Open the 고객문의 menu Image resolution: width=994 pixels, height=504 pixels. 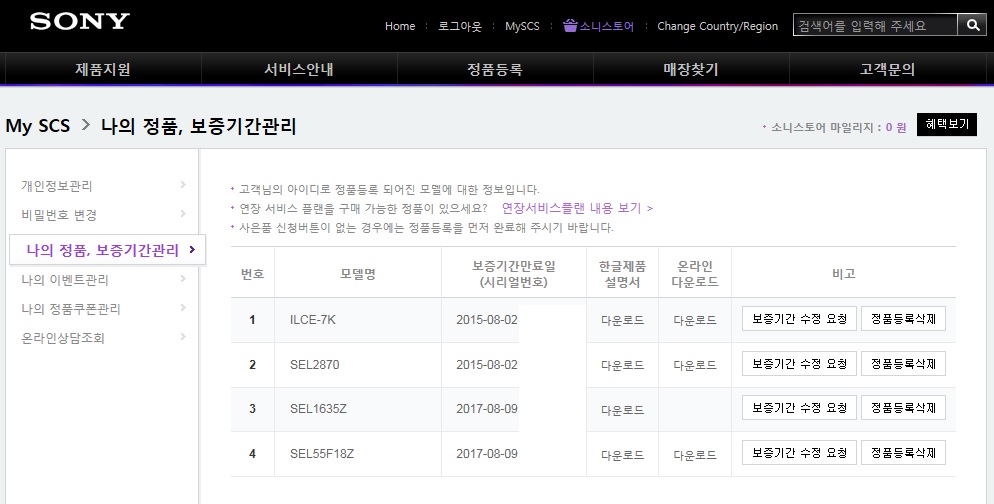pos(887,69)
